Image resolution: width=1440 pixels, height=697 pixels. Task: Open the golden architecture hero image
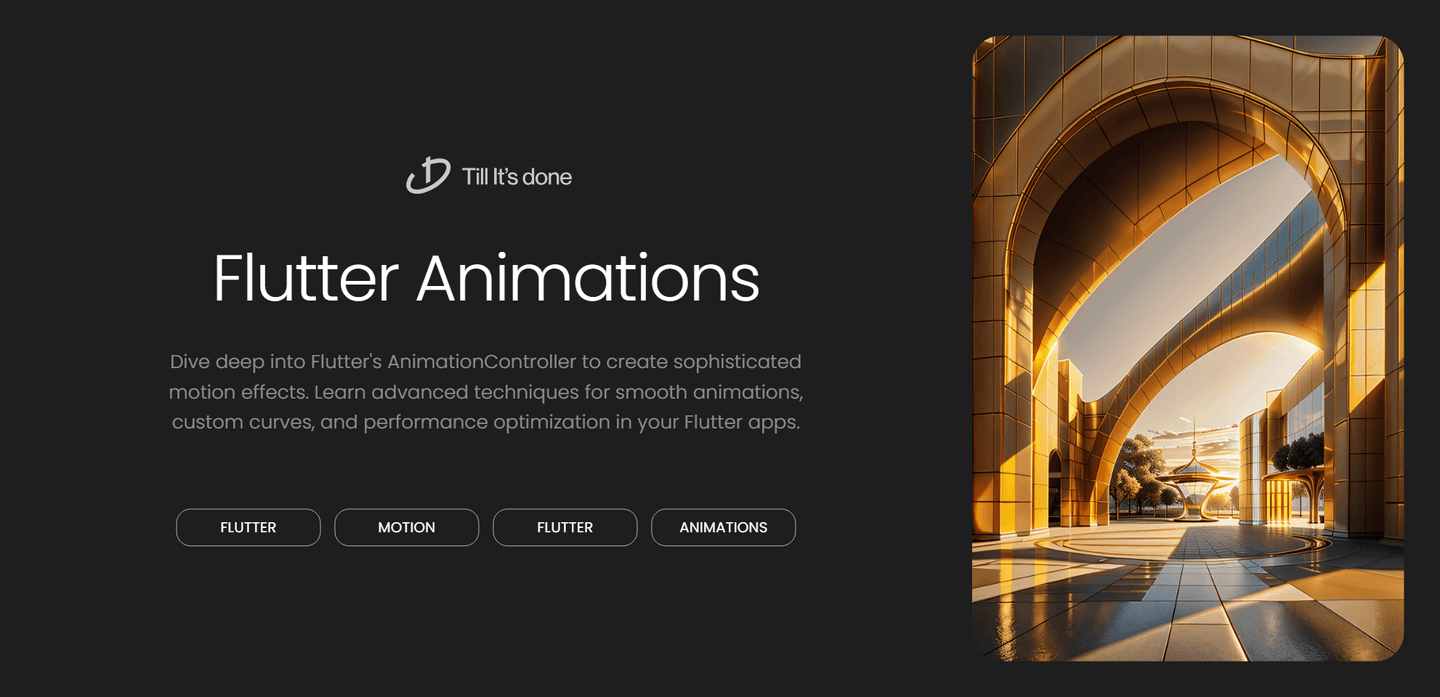pos(1188,350)
